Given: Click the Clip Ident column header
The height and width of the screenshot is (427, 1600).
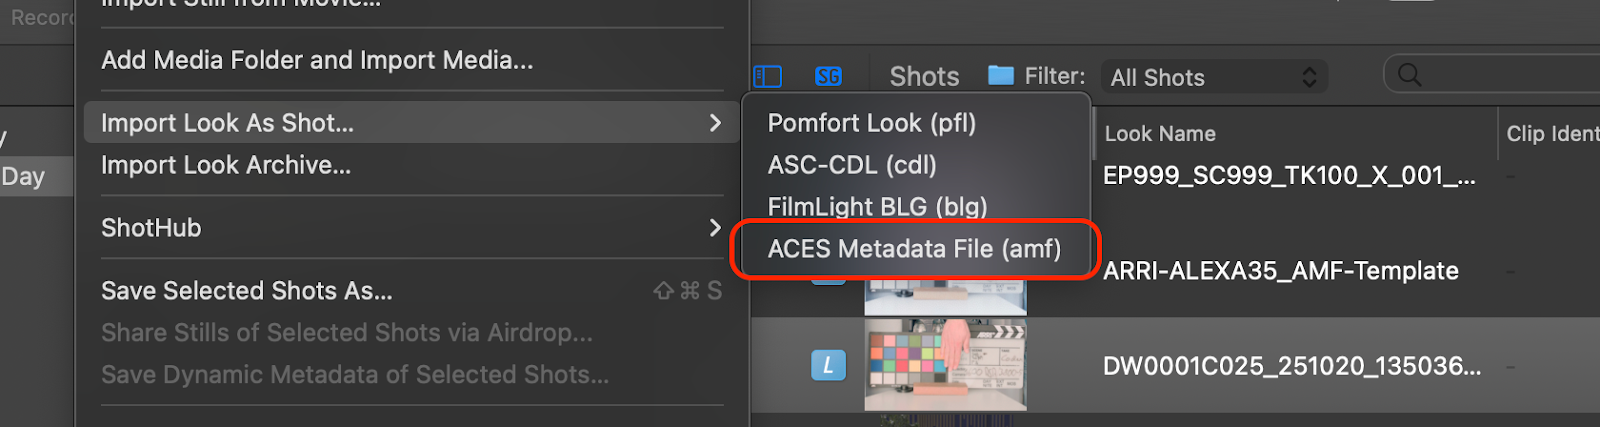Looking at the screenshot, I should click(x=1551, y=134).
